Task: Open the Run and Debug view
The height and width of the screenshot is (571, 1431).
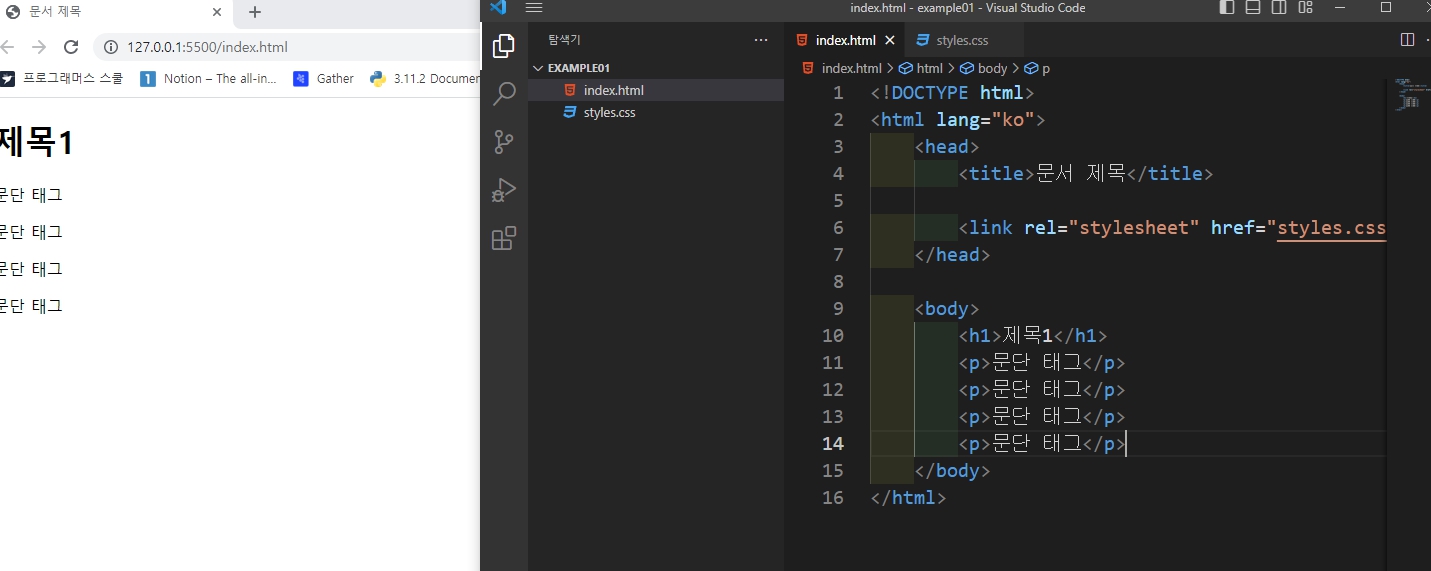Action: 504,190
